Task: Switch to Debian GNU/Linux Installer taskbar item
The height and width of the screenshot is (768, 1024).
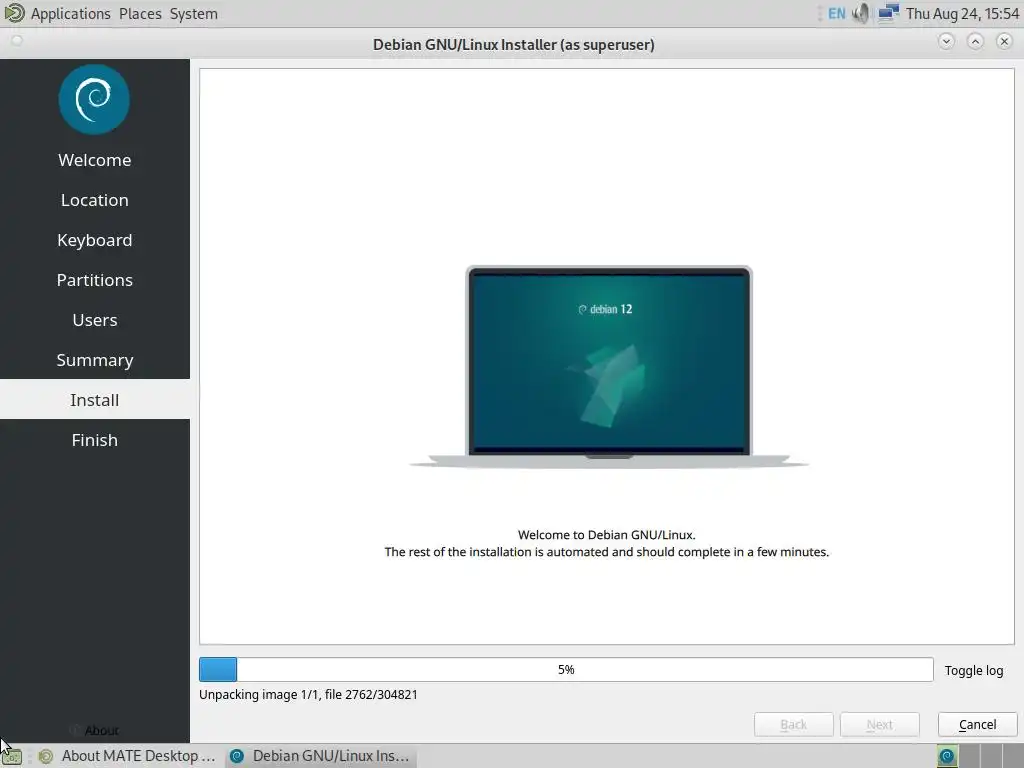Action: 321,756
